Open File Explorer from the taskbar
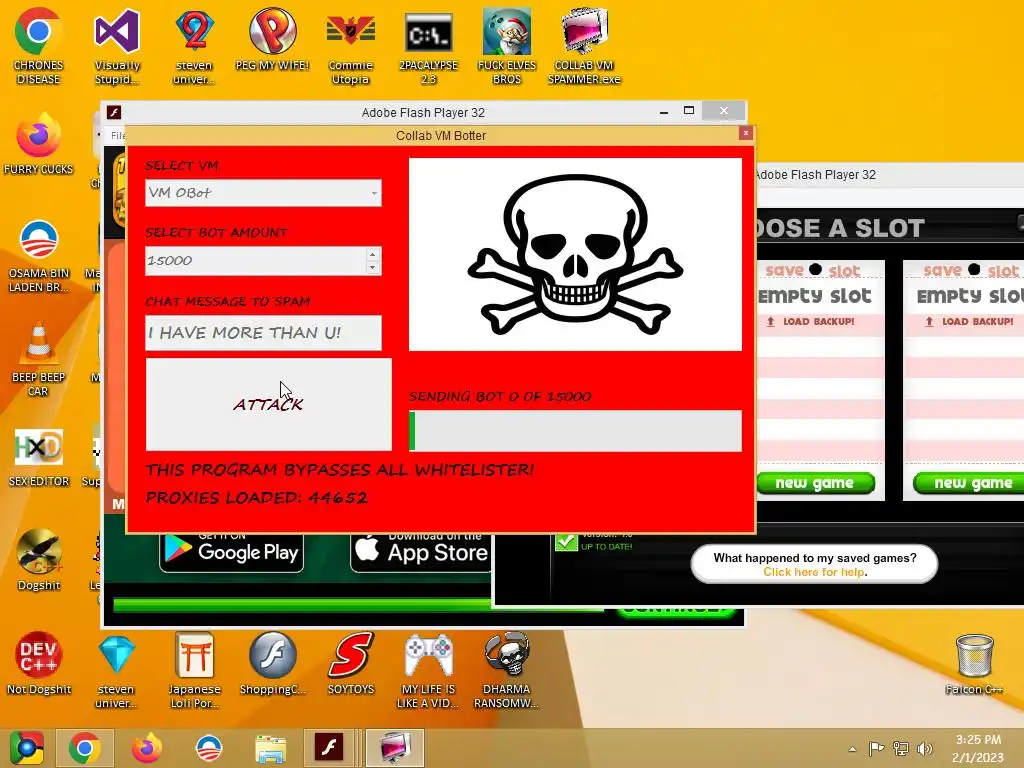 (x=270, y=748)
